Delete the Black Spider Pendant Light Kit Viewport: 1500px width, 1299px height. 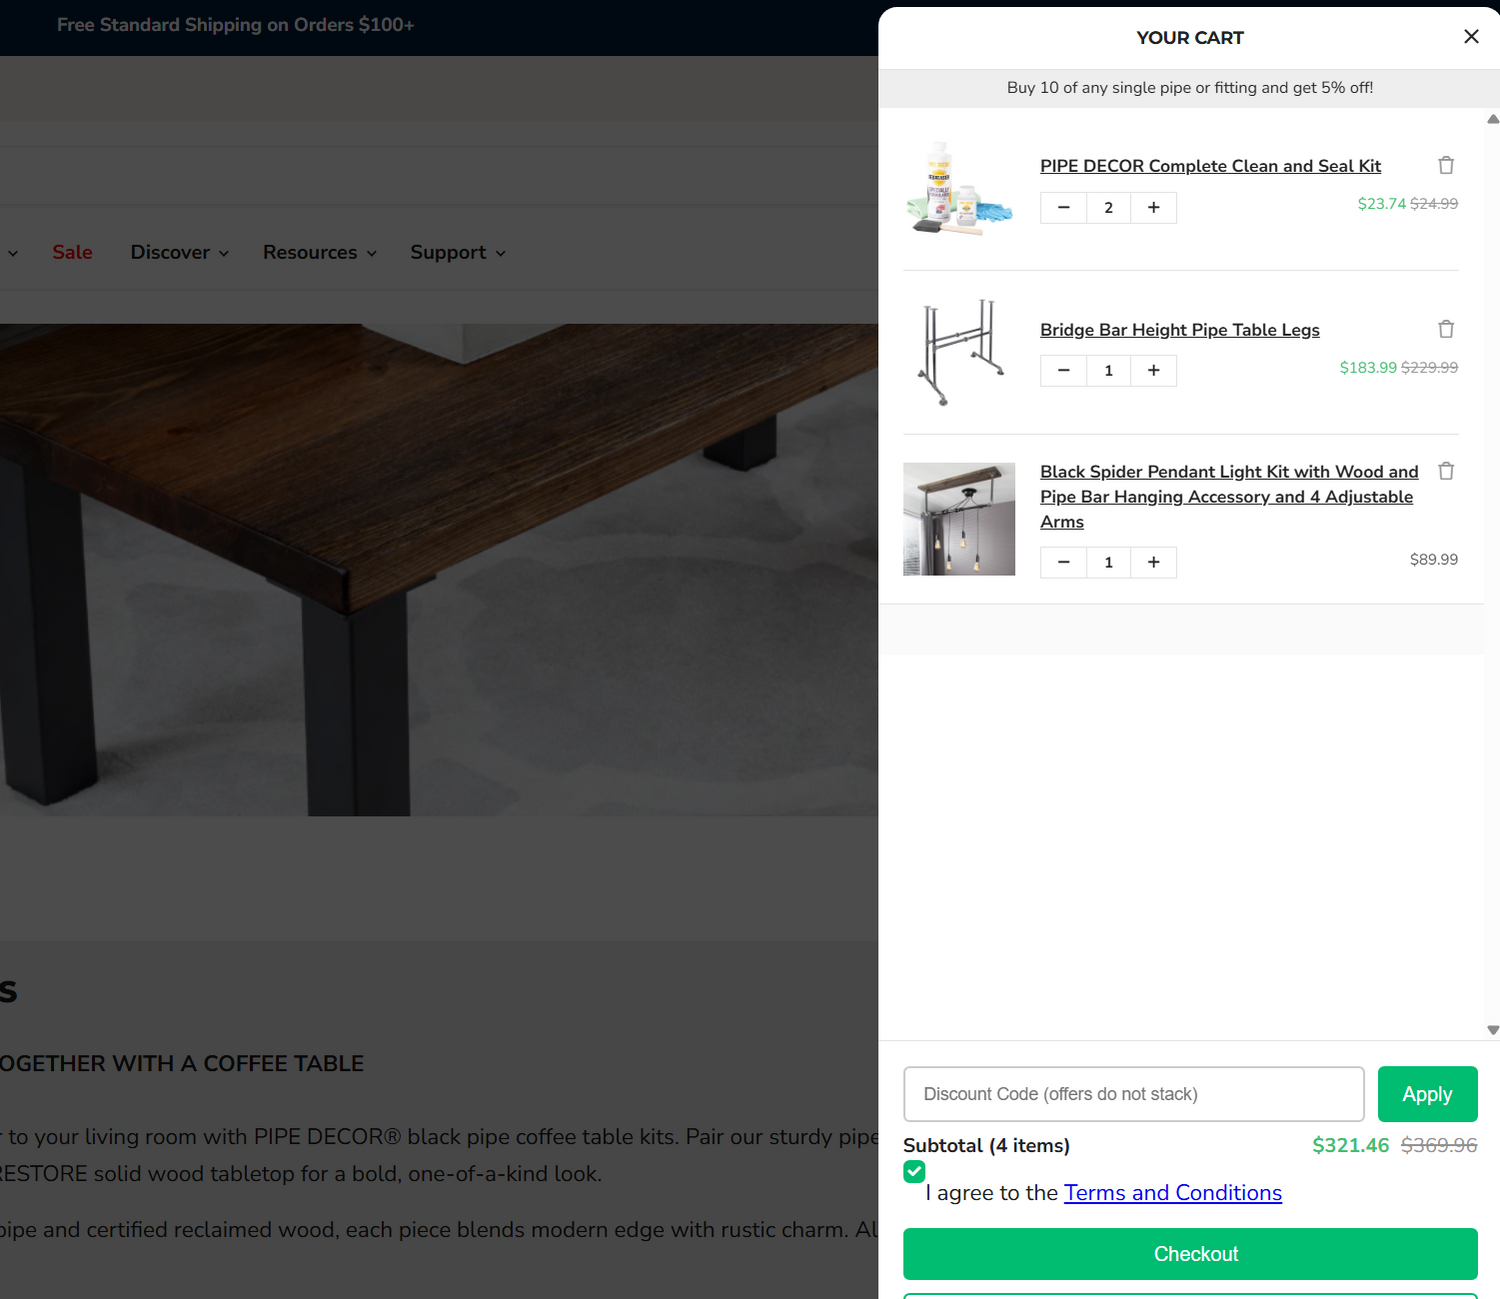1446,470
